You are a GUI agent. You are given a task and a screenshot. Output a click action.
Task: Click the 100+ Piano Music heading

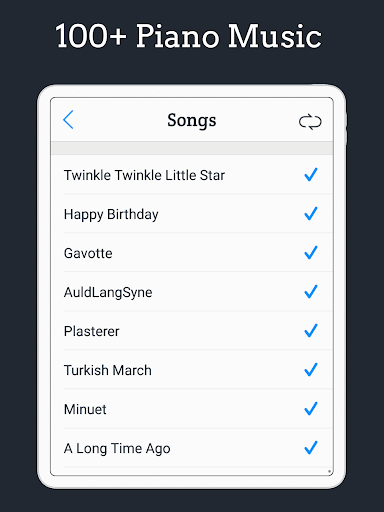point(188,36)
